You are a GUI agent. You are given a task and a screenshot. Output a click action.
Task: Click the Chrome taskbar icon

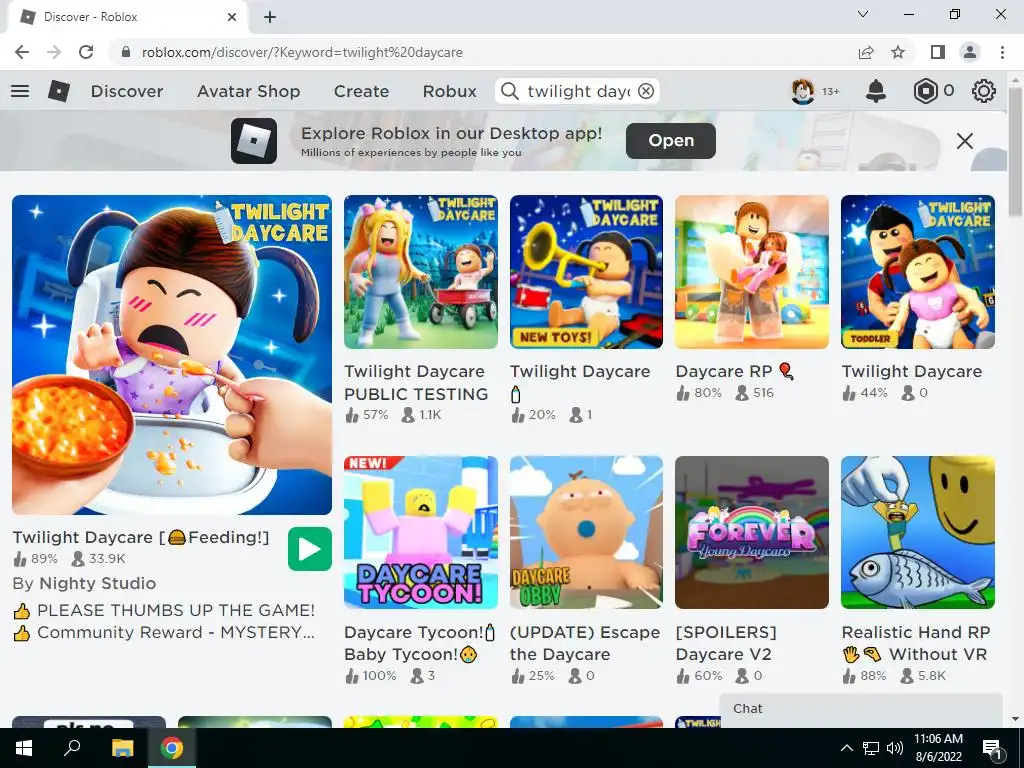tap(172, 748)
